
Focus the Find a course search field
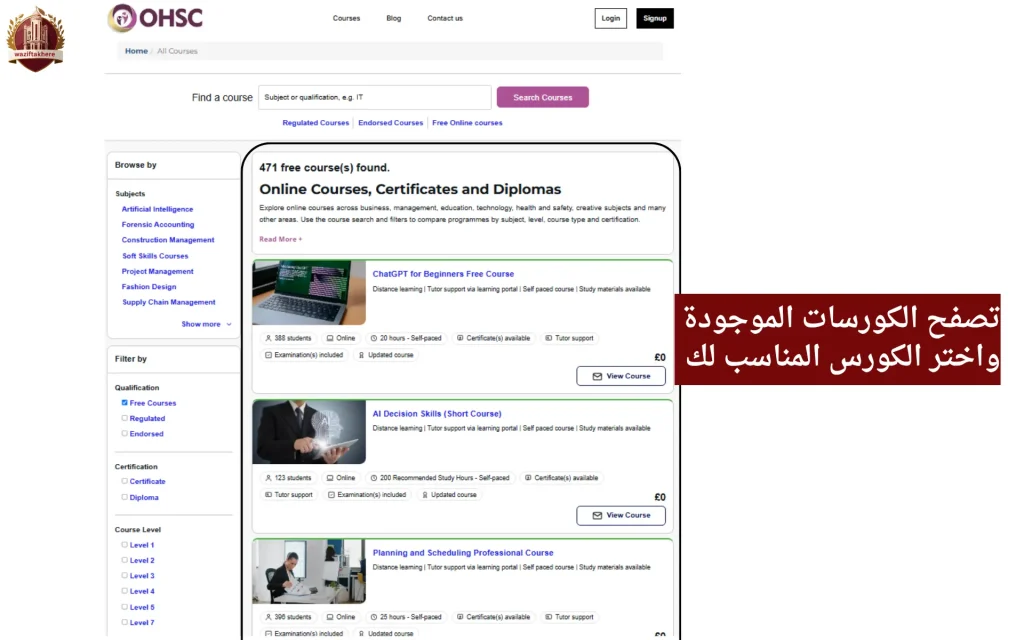coord(375,97)
